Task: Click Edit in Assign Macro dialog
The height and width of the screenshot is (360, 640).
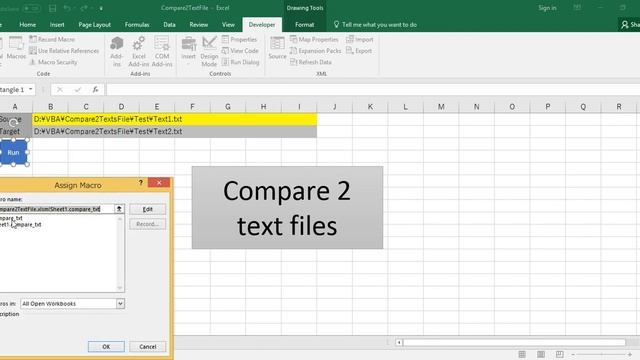Action: point(148,209)
